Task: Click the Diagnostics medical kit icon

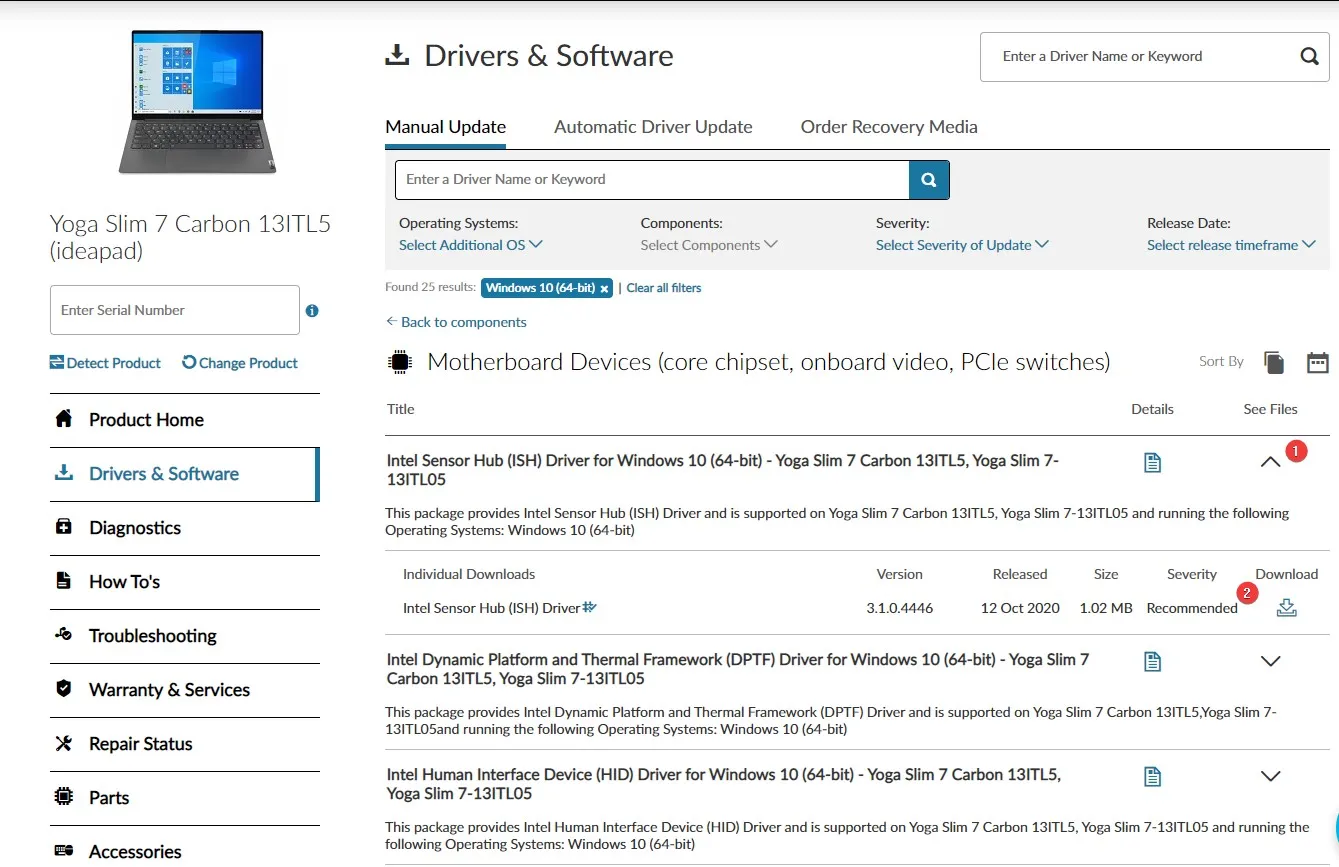Action: 64,527
